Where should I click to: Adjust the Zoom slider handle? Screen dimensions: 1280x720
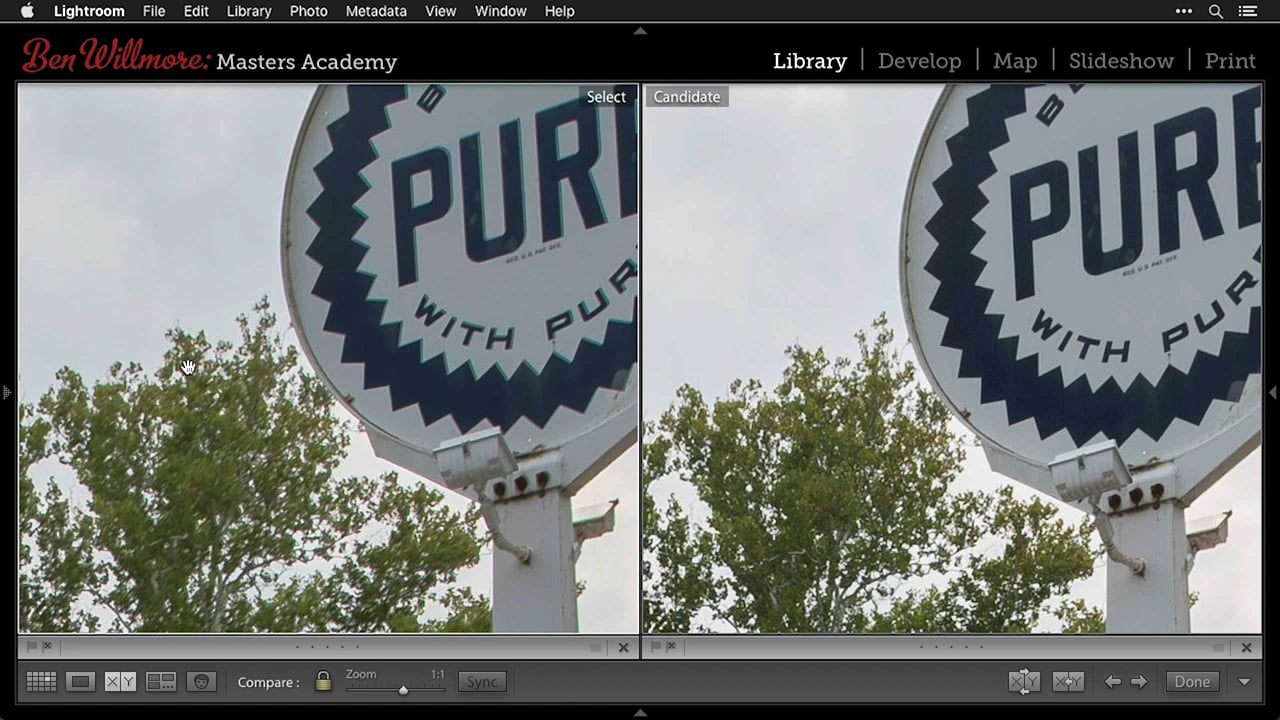pyautogui.click(x=403, y=689)
